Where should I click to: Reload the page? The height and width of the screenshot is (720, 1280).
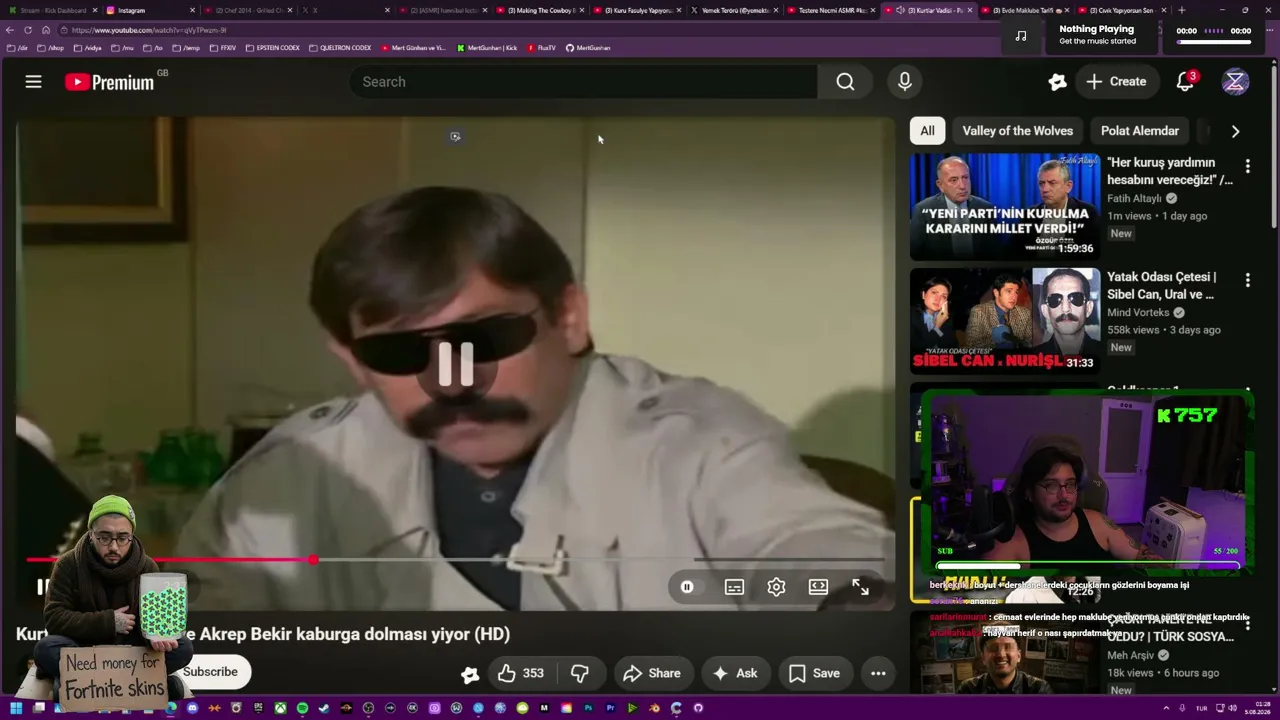click(x=28, y=30)
